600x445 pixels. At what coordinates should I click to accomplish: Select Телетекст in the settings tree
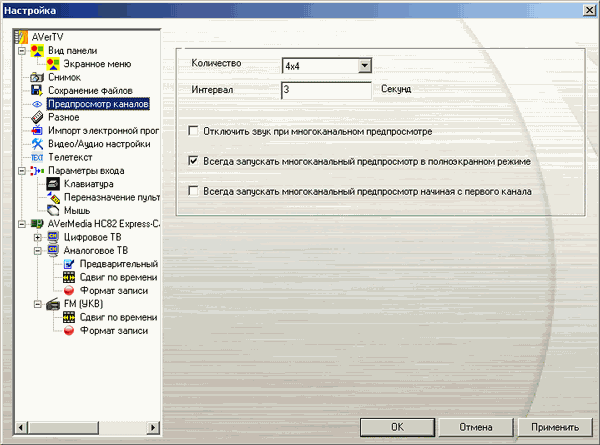(x=72, y=157)
